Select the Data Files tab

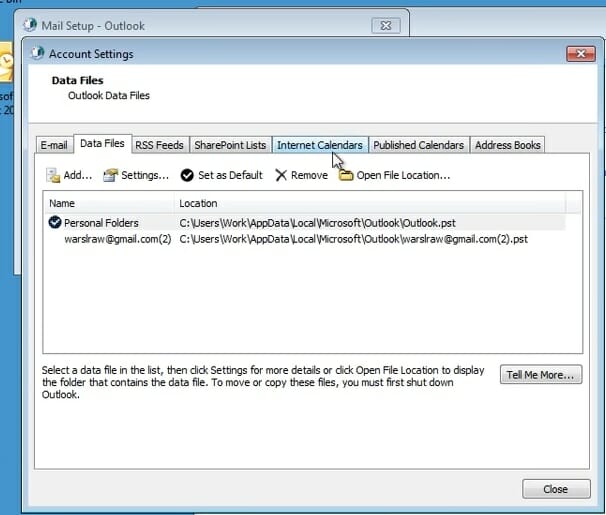(102, 143)
